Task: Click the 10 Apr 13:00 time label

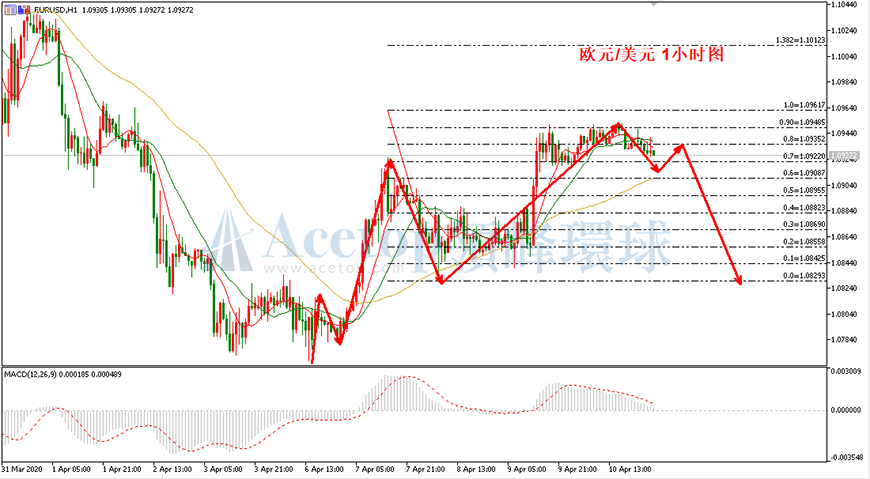Action: tap(630, 470)
